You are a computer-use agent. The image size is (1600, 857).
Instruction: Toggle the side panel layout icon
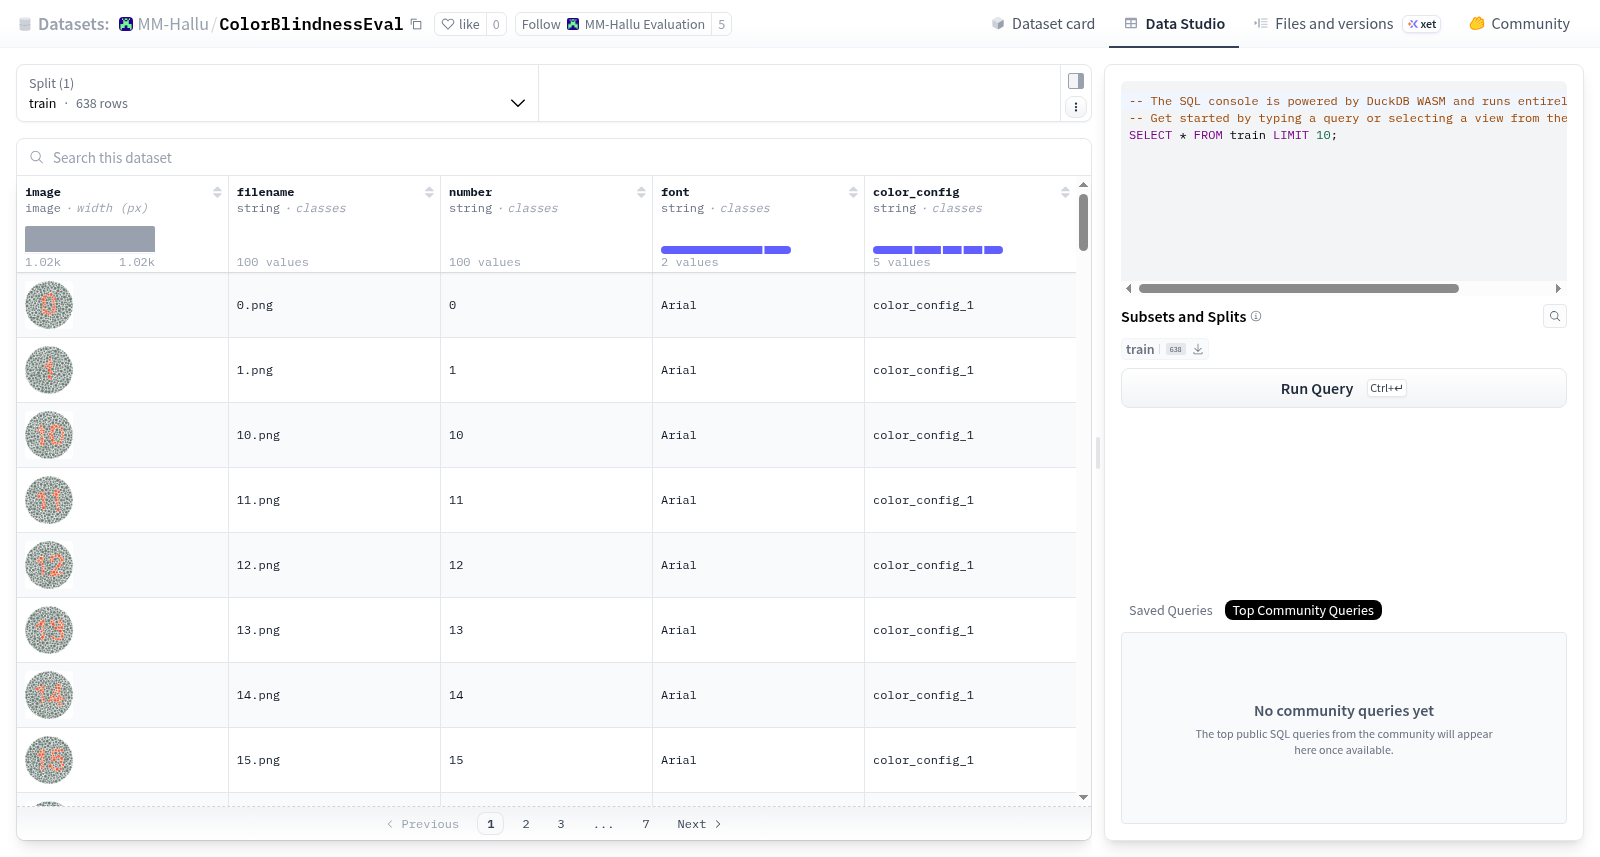[1076, 81]
